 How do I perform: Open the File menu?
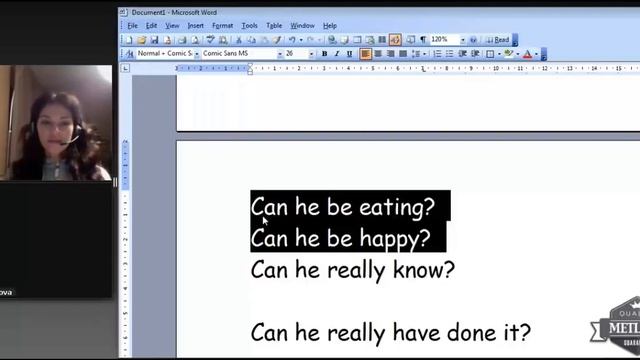tap(132, 26)
